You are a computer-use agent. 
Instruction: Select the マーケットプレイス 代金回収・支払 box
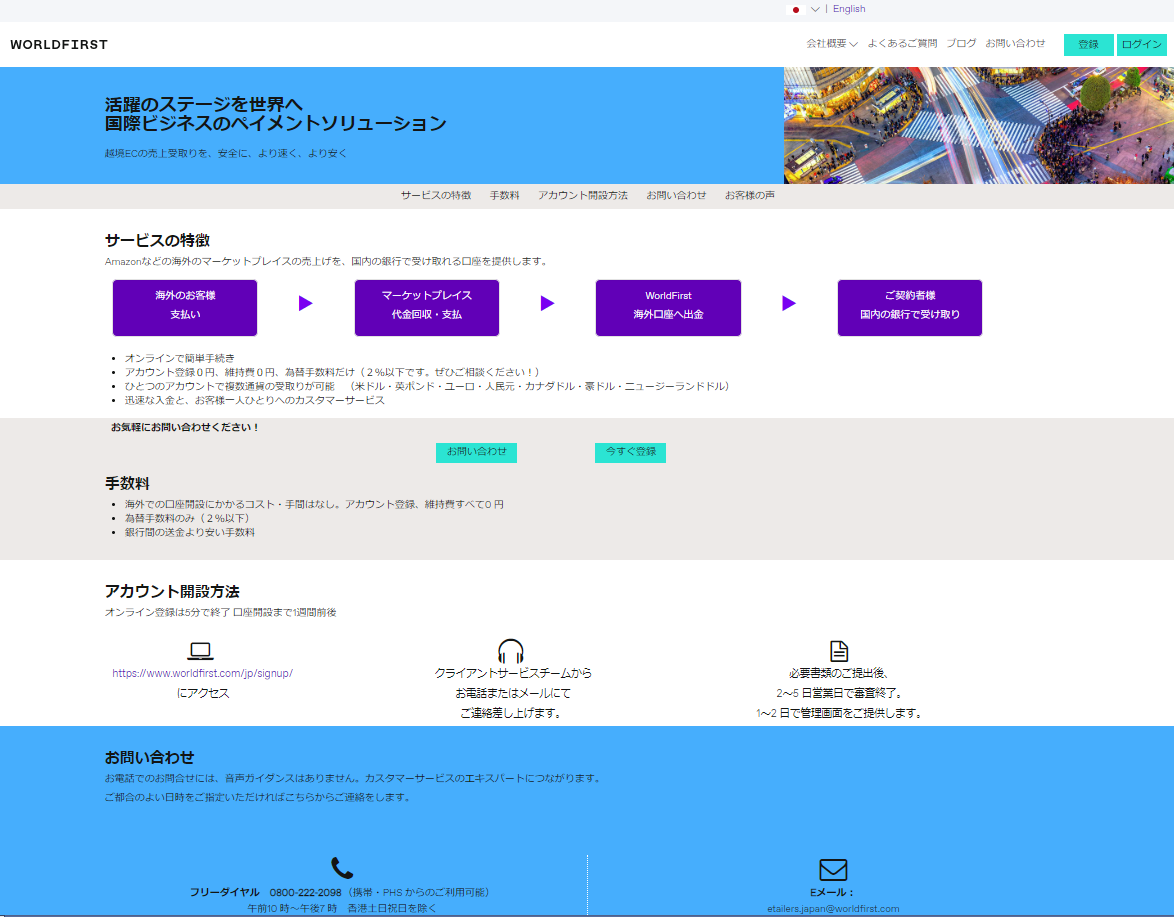pos(427,308)
